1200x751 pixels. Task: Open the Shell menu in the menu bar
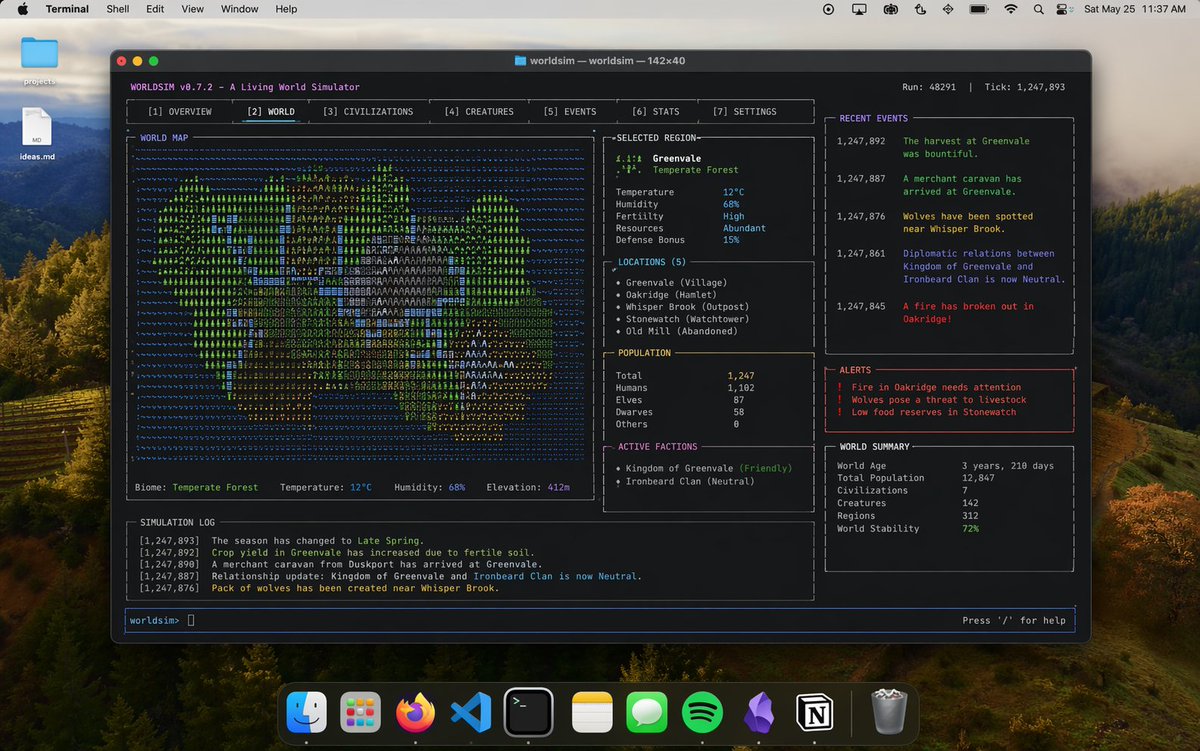click(x=117, y=9)
